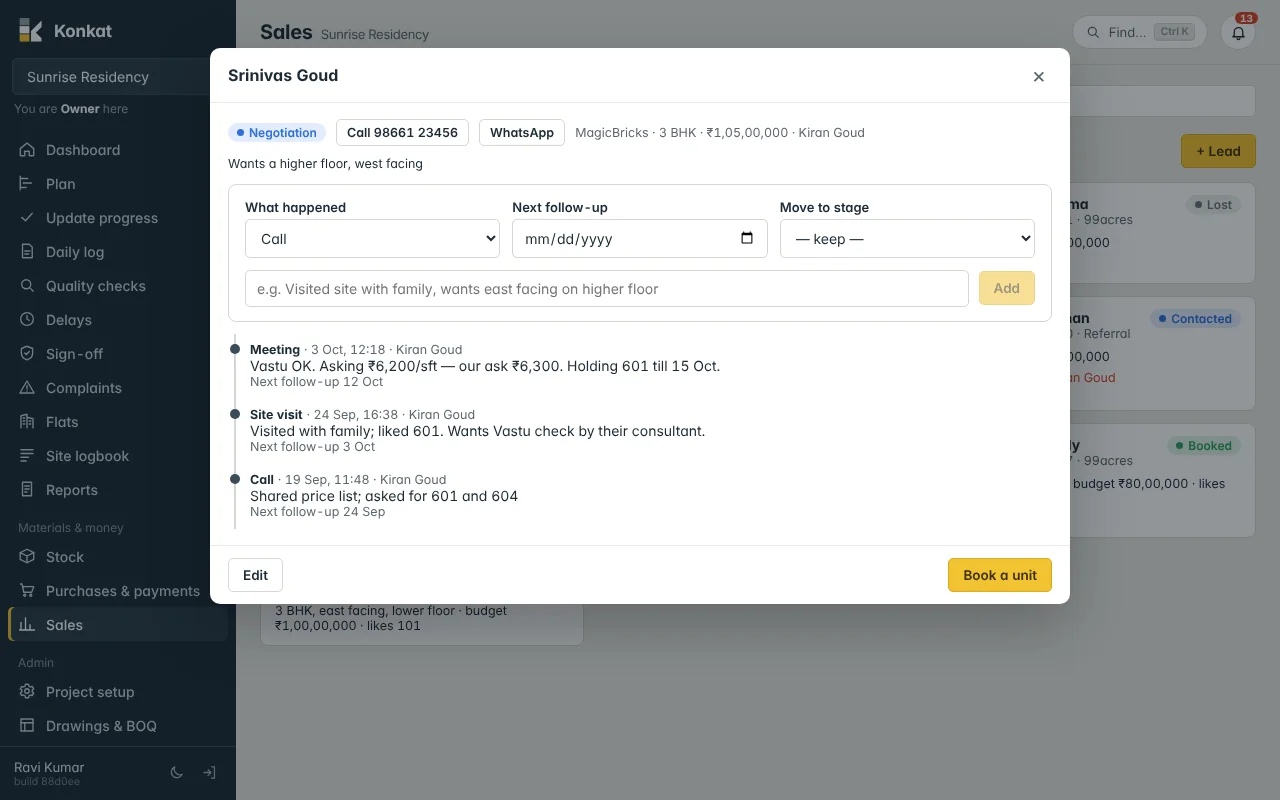Click the activity note text field

[x=607, y=289]
